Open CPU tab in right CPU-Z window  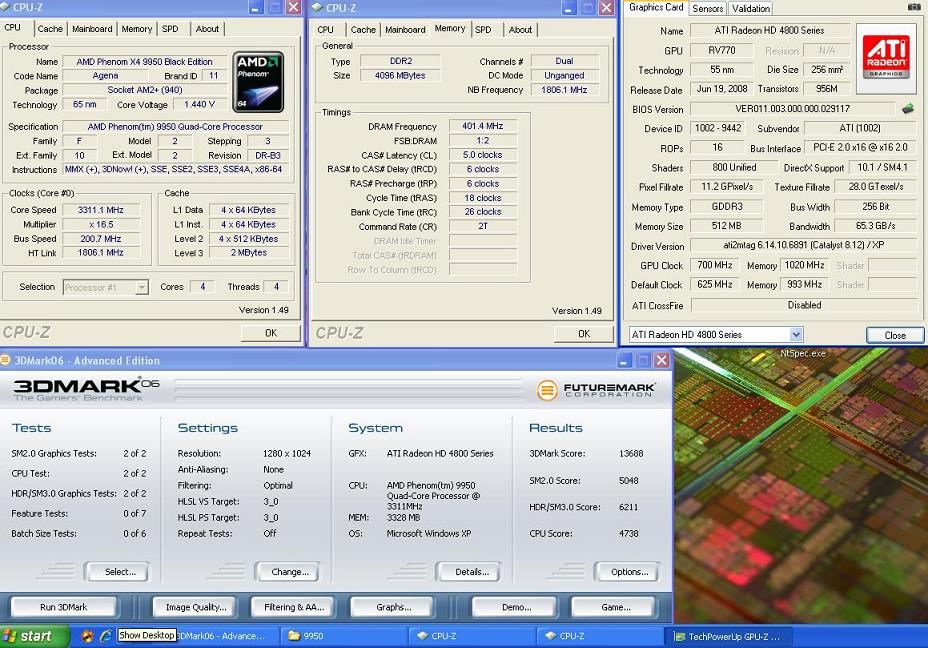pyautogui.click(x=326, y=30)
